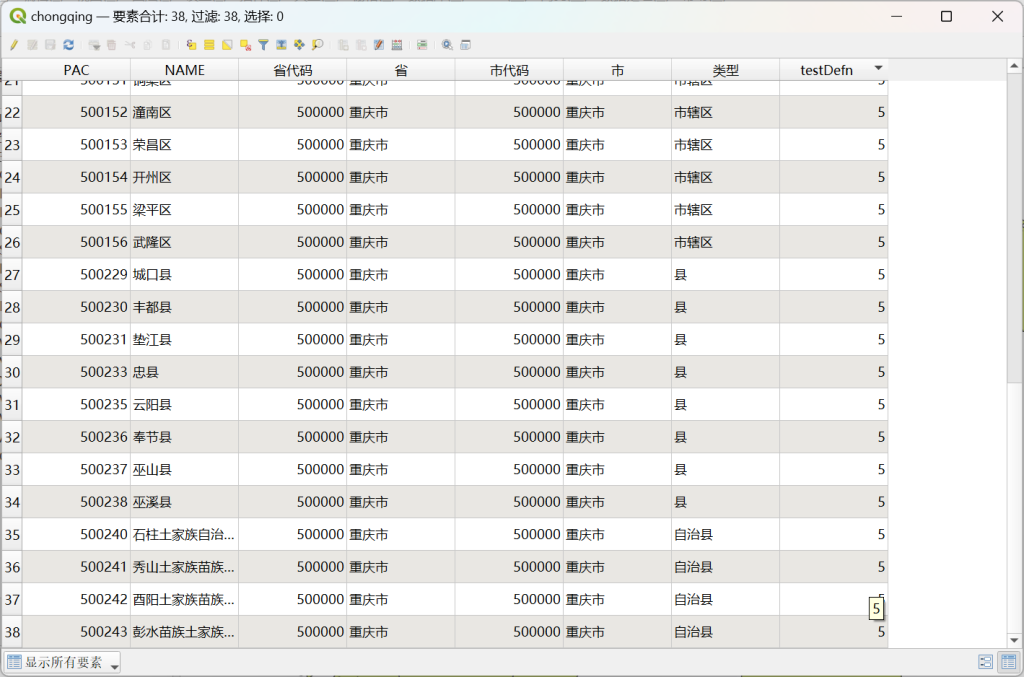Sort by the 省代码 column header

click(x=293, y=70)
